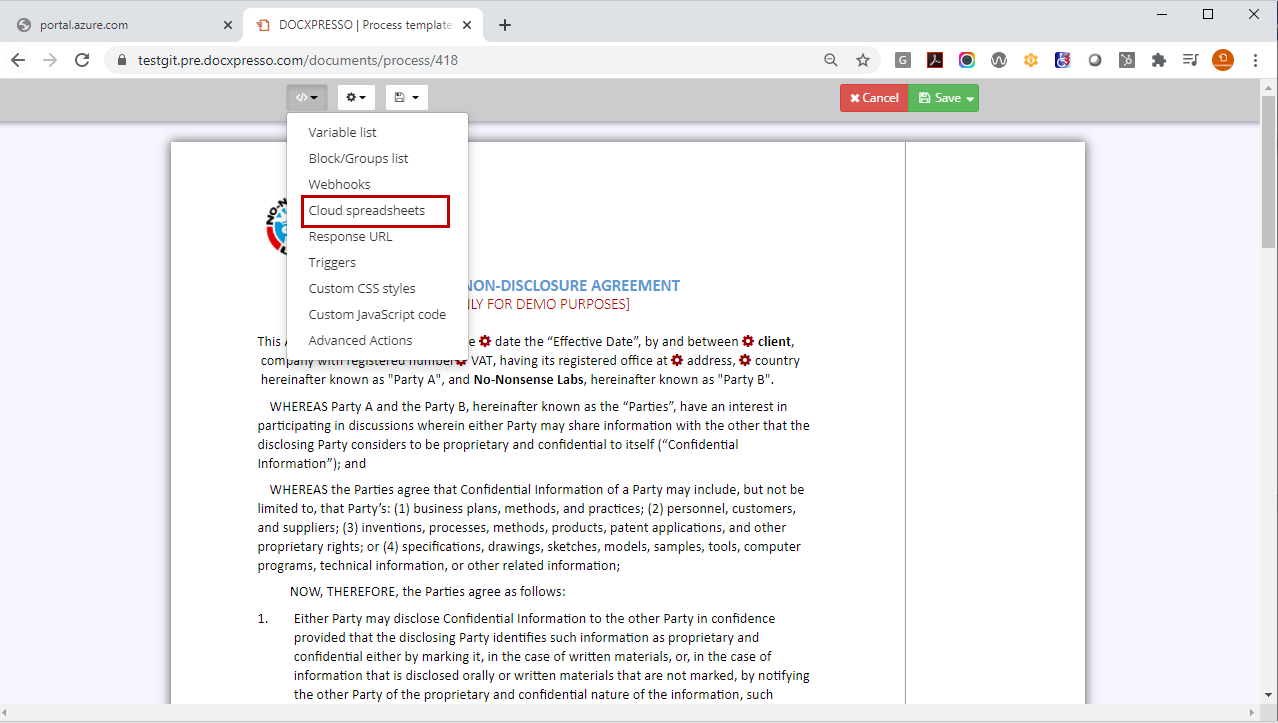The width and height of the screenshot is (1278, 723).
Task: Open the W wave extension icon
Action: [x=999, y=60]
